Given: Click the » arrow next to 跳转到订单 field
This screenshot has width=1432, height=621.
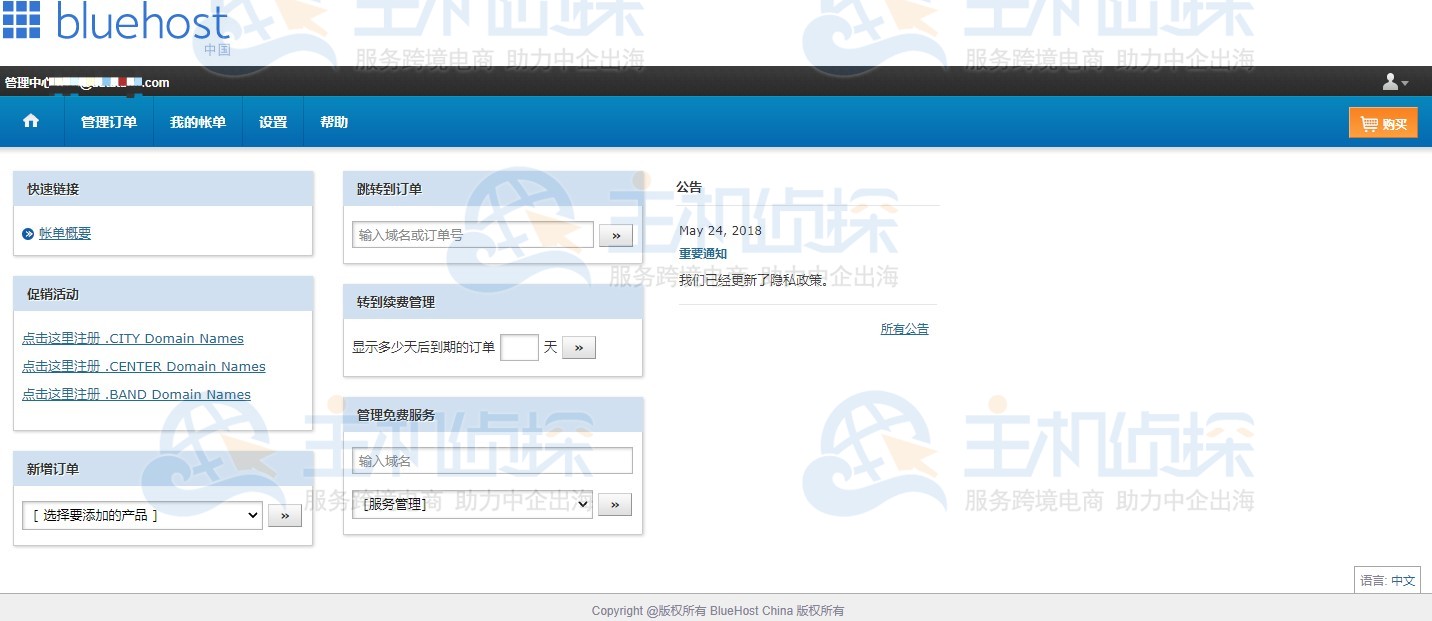Looking at the screenshot, I should point(615,235).
